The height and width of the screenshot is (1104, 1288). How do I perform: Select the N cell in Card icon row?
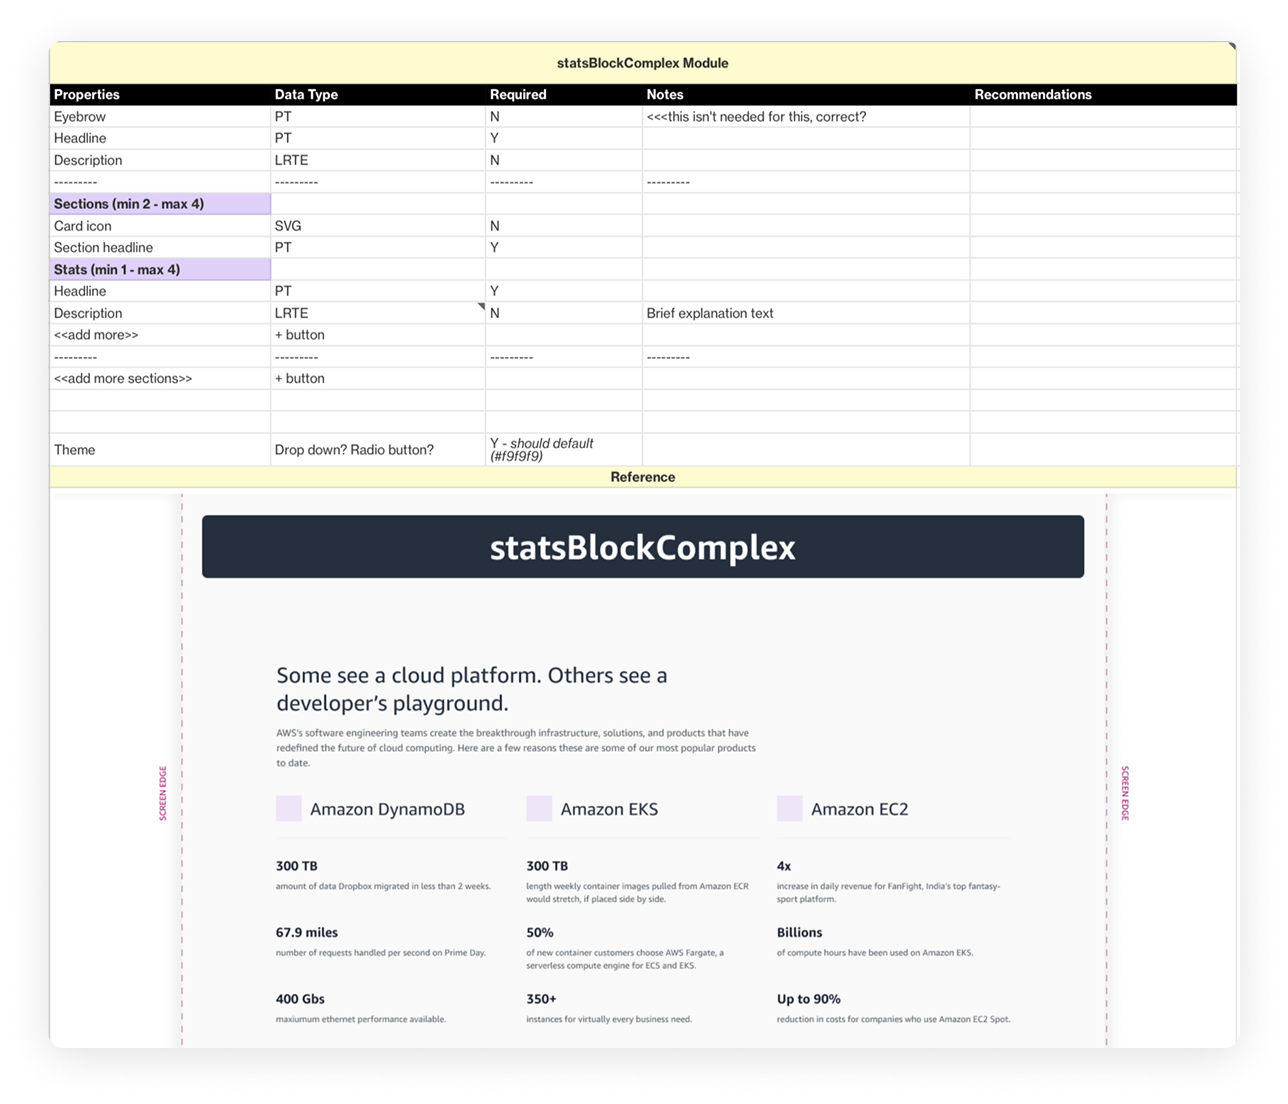coord(564,226)
